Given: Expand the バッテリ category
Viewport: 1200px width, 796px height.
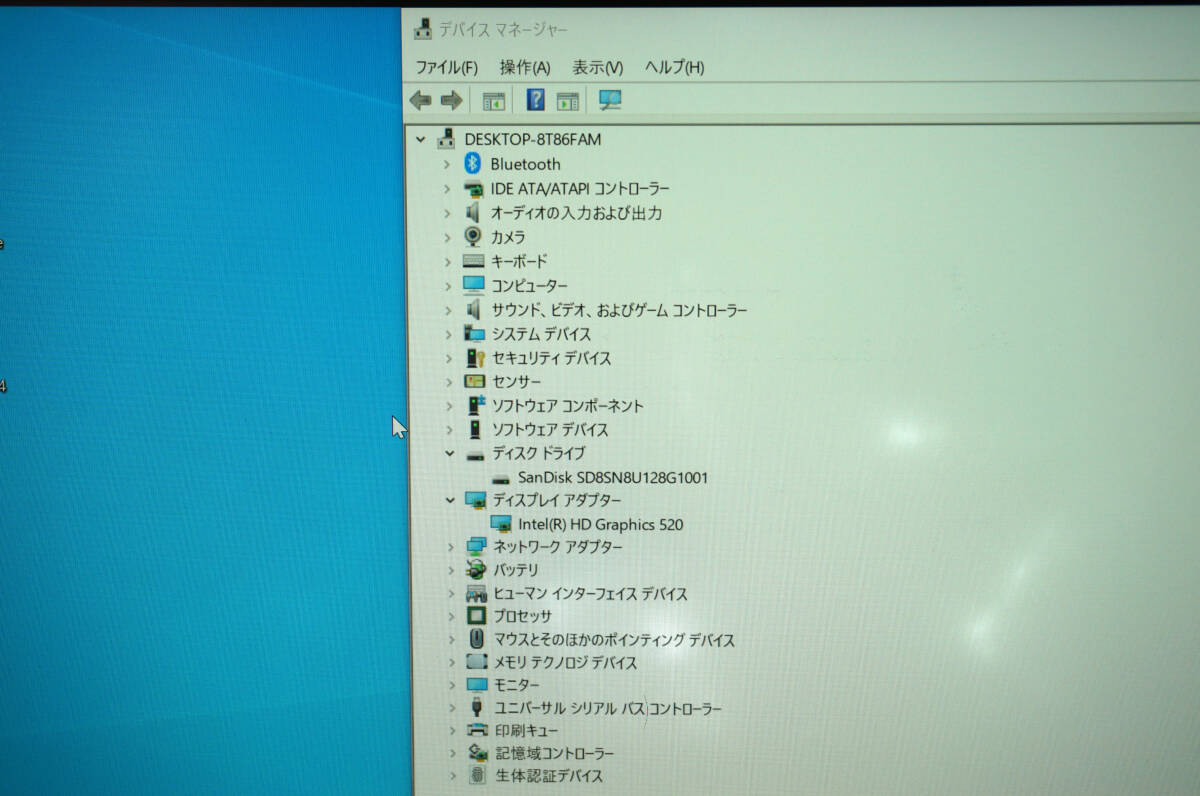Looking at the screenshot, I should (450, 570).
